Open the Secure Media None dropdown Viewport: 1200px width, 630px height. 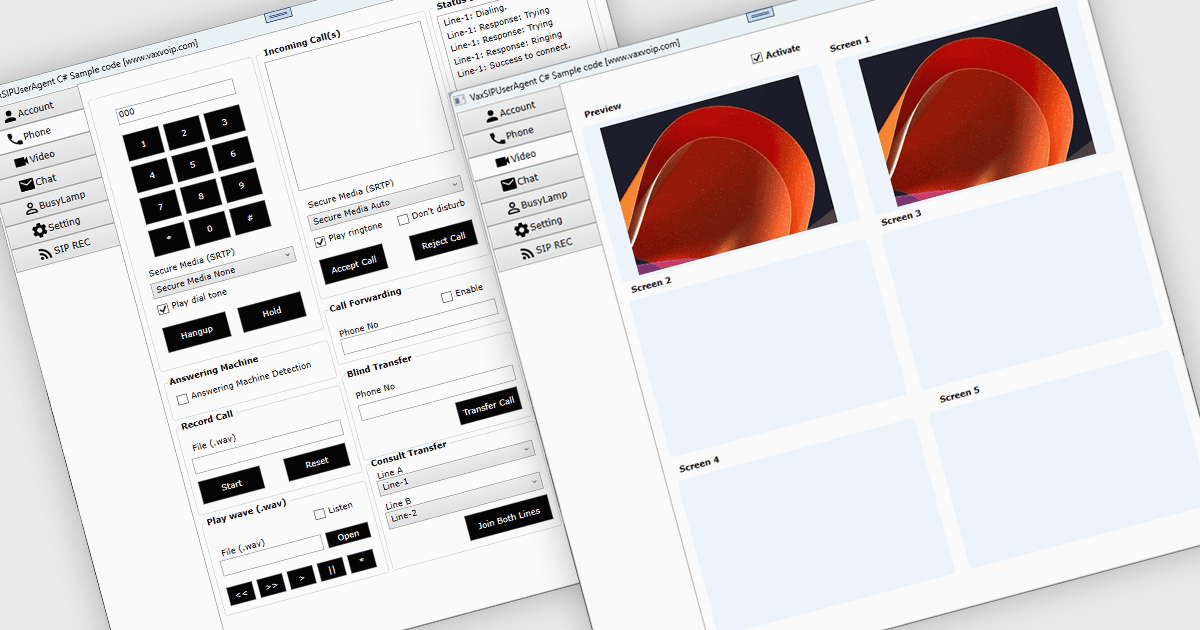(x=223, y=272)
